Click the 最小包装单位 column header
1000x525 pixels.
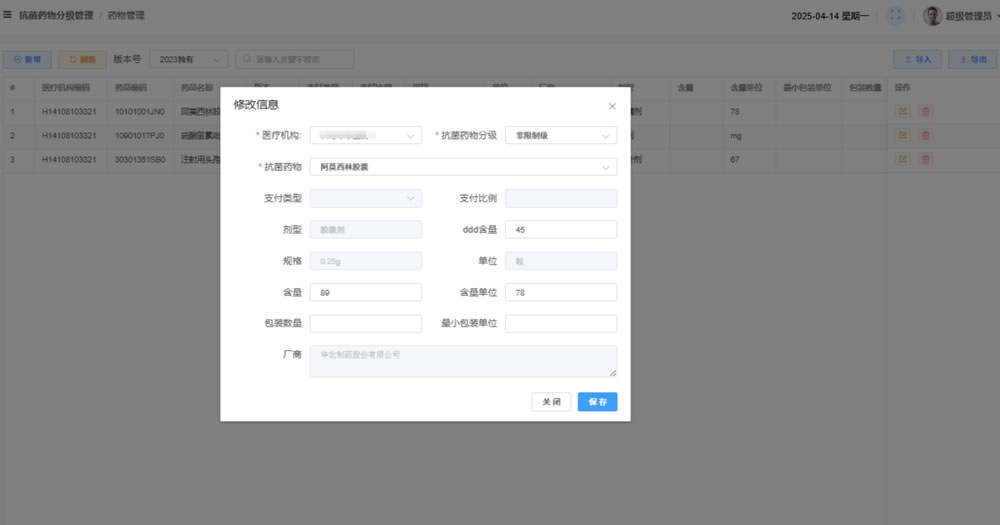point(807,87)
